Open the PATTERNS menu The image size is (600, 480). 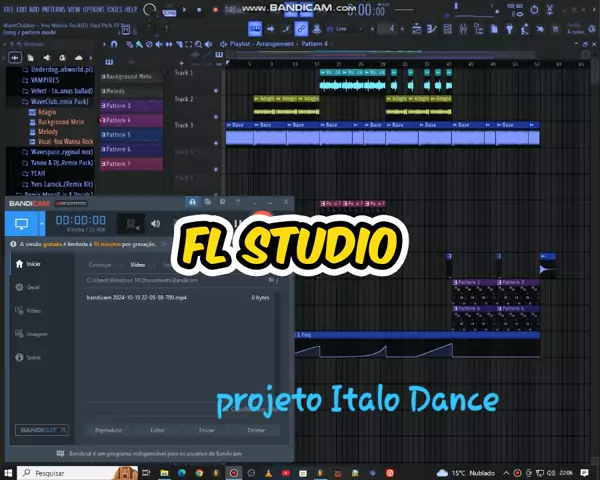coord(53,9)
